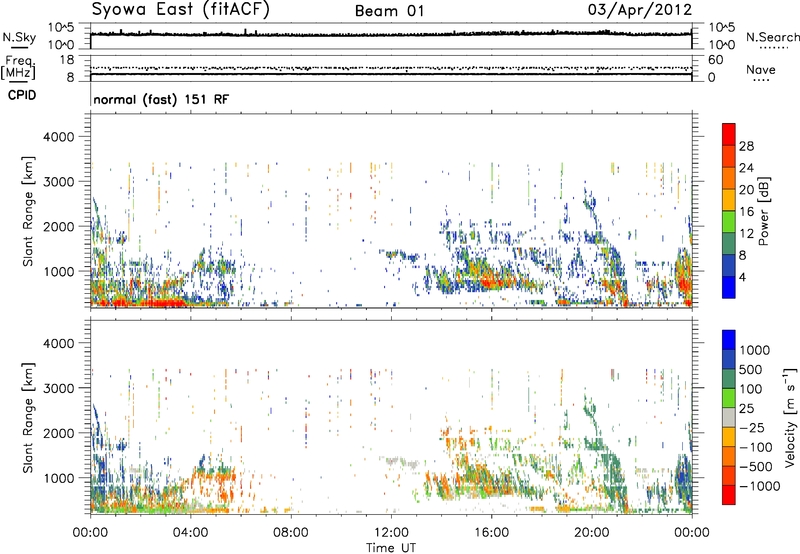800x554 pixels.
Task: Click the right-side Nave axis value '60'
Action: pyautogui.click(x=716, y=60)
